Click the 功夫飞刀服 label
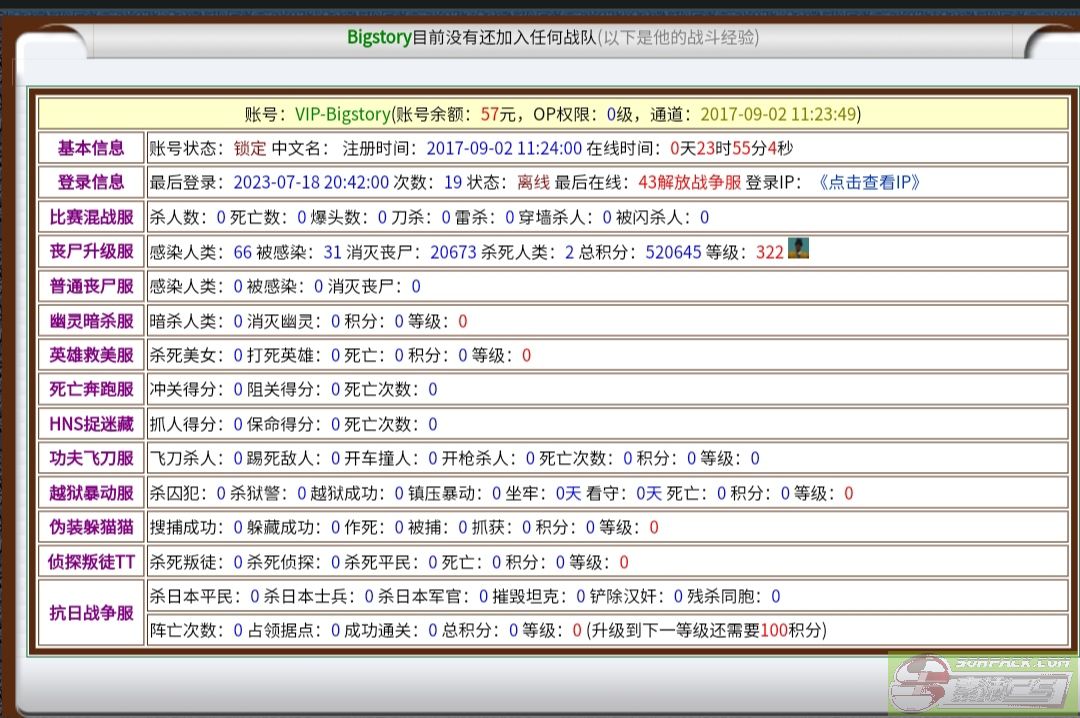Image resolution: width=1080 pixels, height=718 pixels. tap(91, 458)
